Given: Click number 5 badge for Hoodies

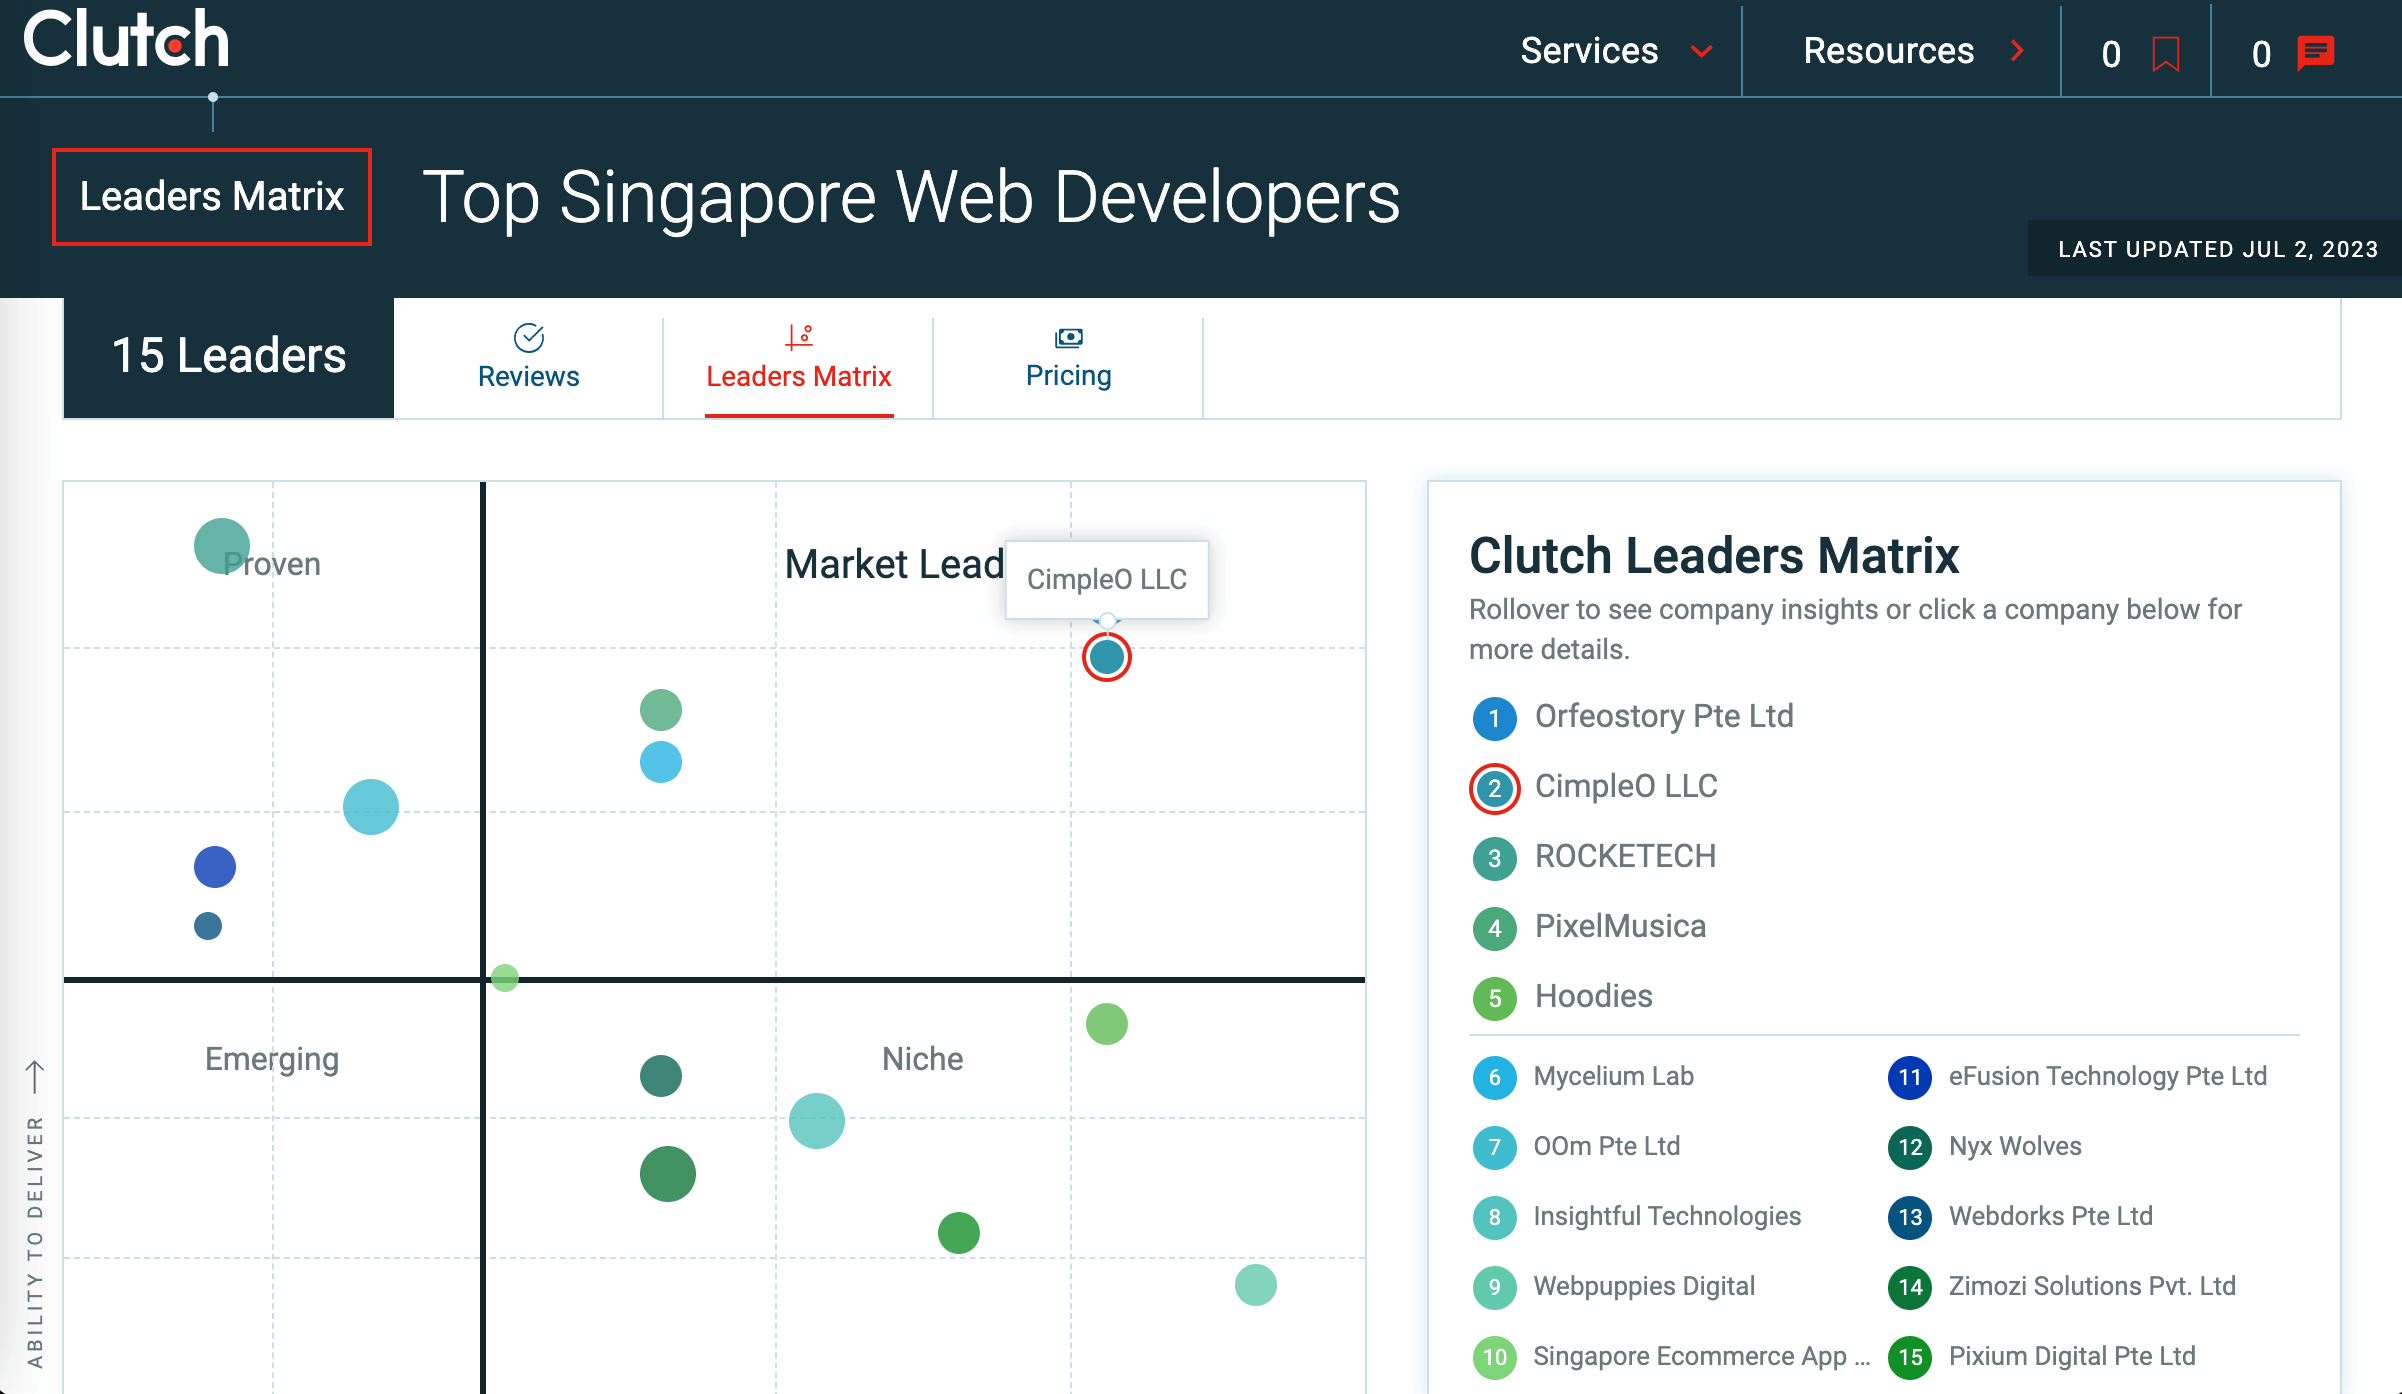Looking at the screenshot, I should click(1494, 999).
